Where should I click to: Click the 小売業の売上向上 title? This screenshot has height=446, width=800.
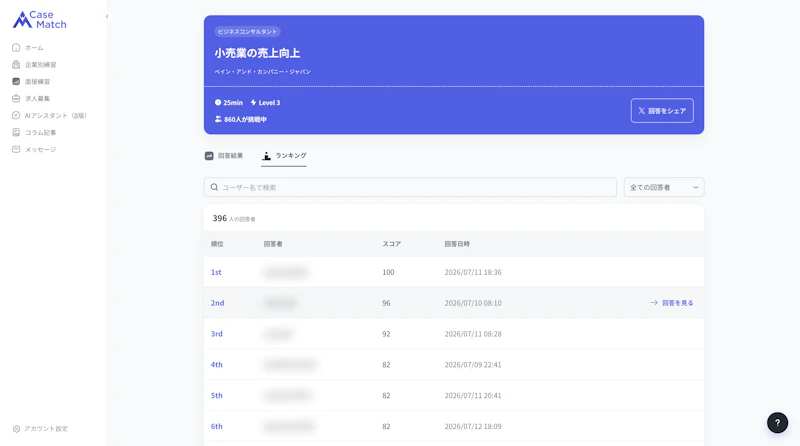[x=257, y=53]
